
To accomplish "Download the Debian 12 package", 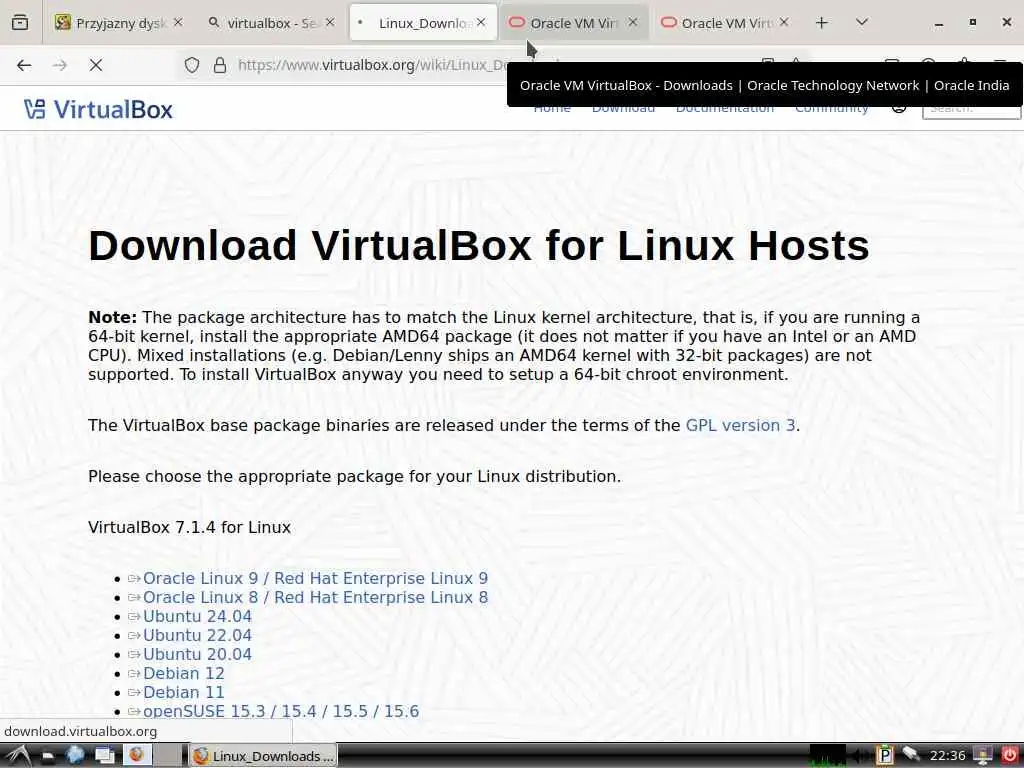I will 184,673.
